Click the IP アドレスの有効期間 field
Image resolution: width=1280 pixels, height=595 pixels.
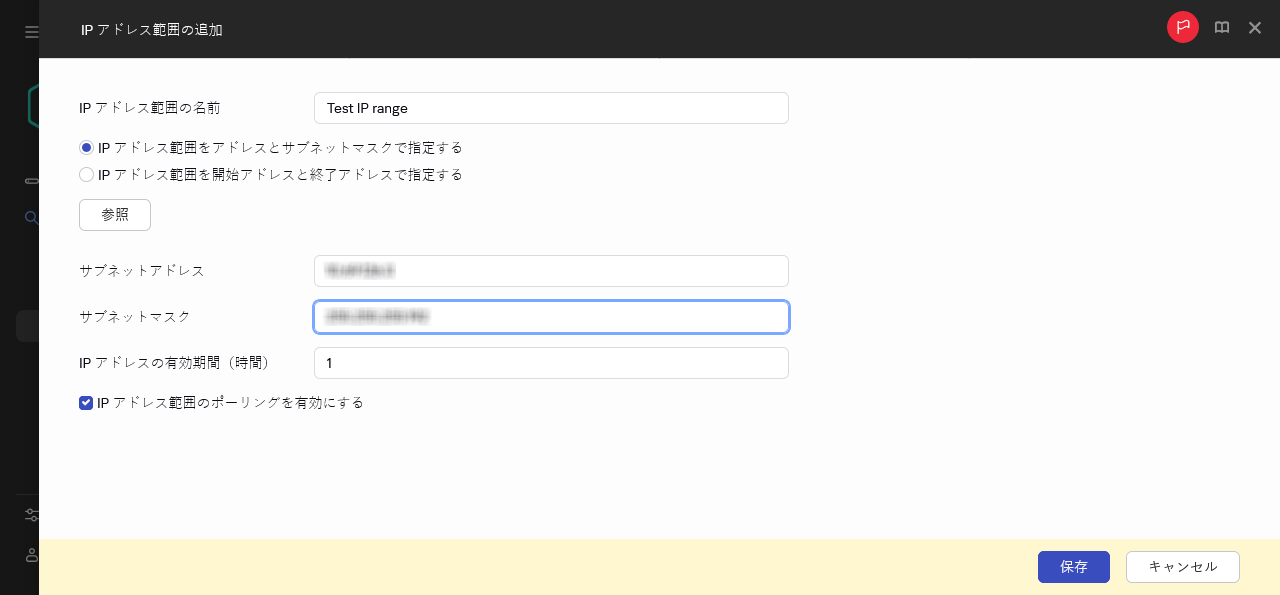pyautogui.click(x=551, y=363)
